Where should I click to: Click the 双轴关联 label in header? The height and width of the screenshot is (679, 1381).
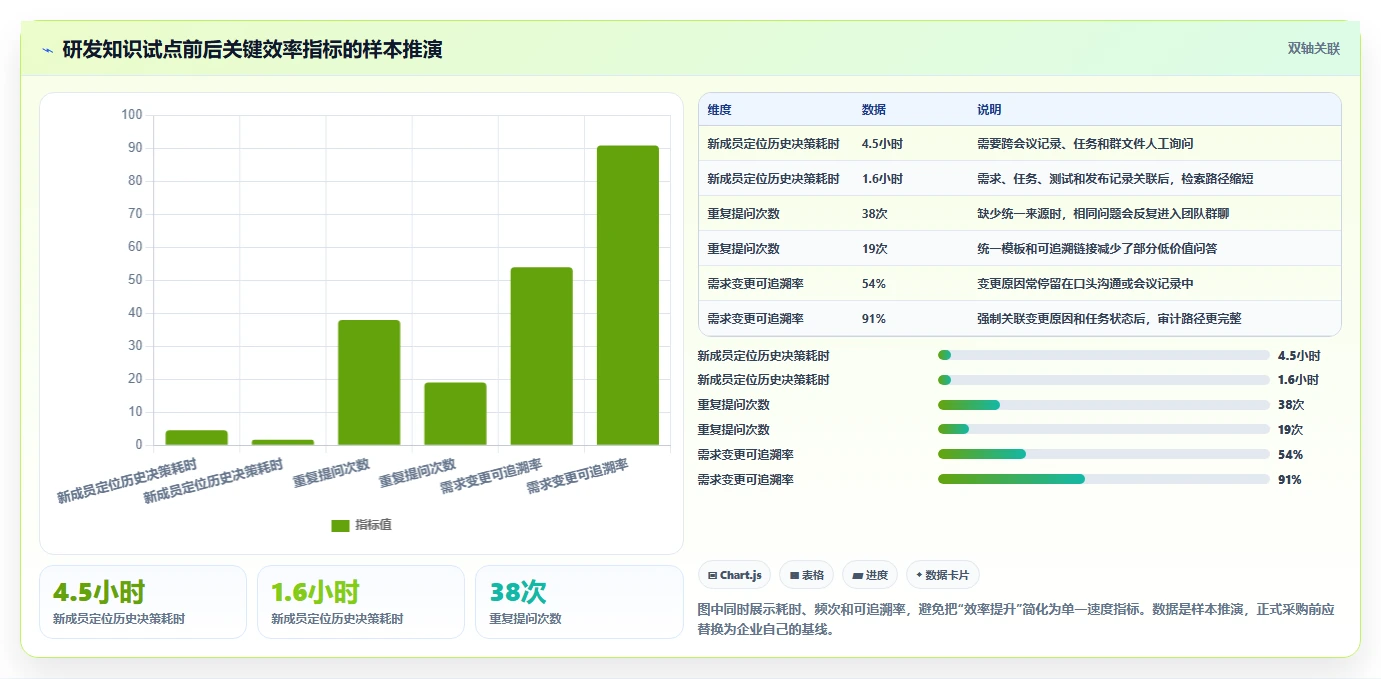pyautogui.click(x=1313, y=49)
